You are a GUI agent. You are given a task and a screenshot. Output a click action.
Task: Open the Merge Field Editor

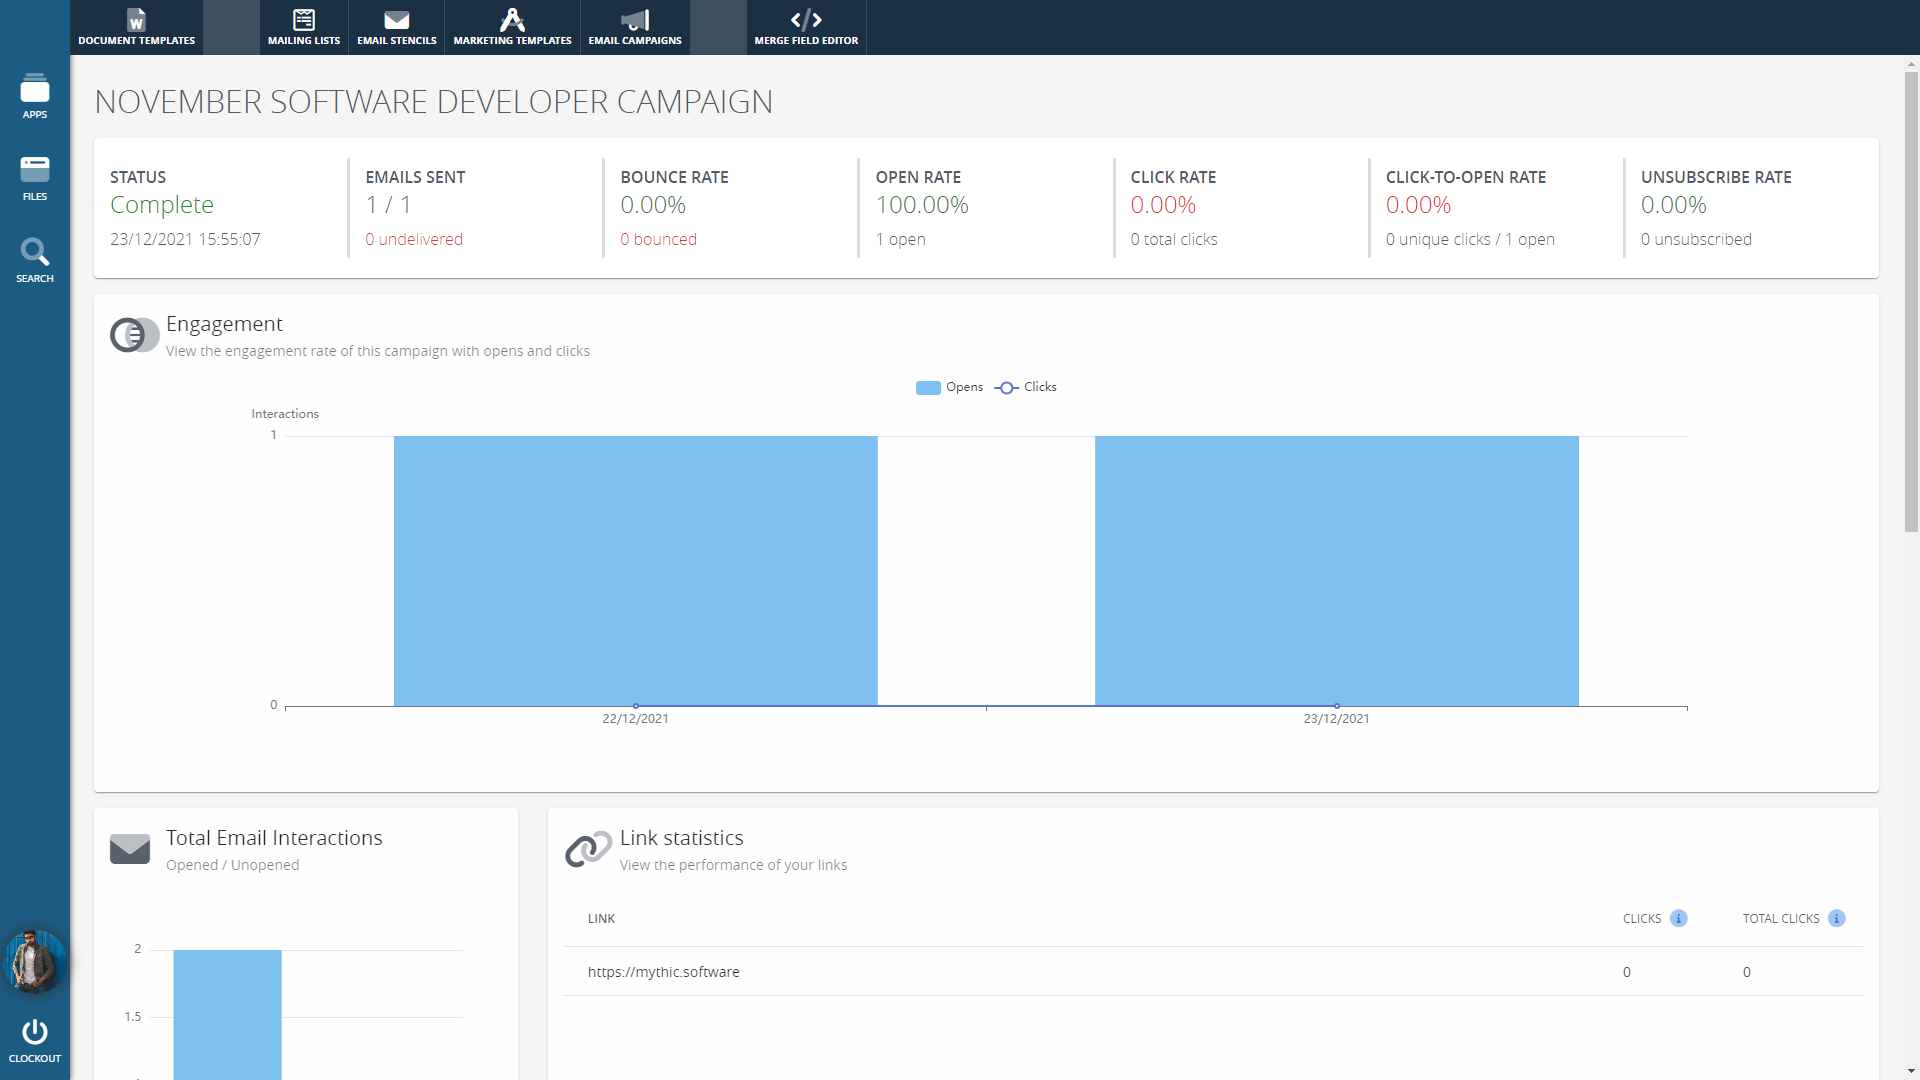click(x=806, y=27)
